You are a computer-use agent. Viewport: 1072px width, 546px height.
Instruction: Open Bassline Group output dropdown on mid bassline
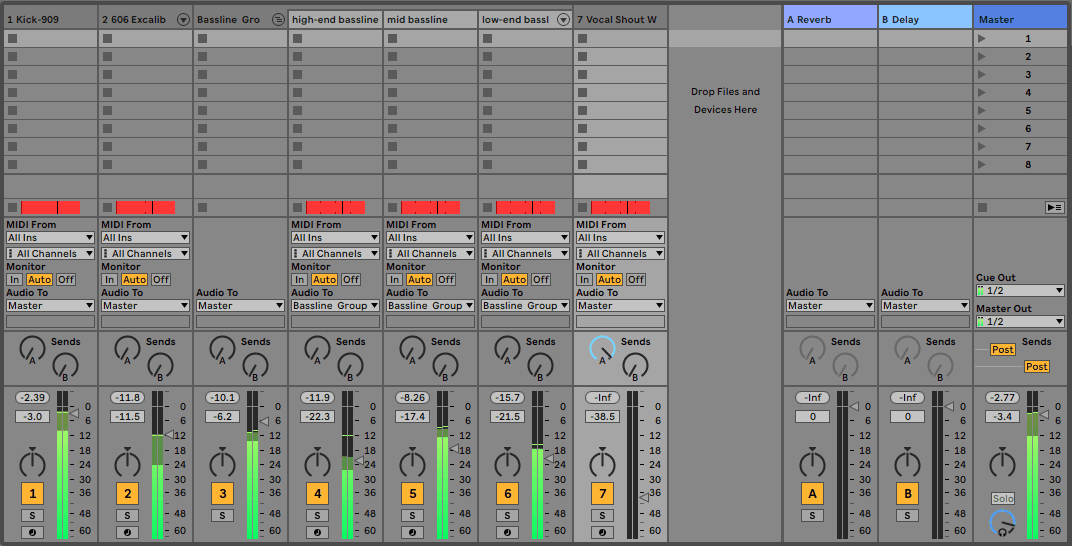(431, 305)
